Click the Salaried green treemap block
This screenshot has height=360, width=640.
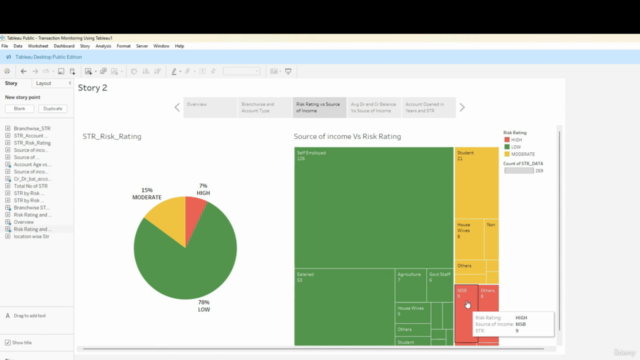pyautogui.click(x=344, y=307)
